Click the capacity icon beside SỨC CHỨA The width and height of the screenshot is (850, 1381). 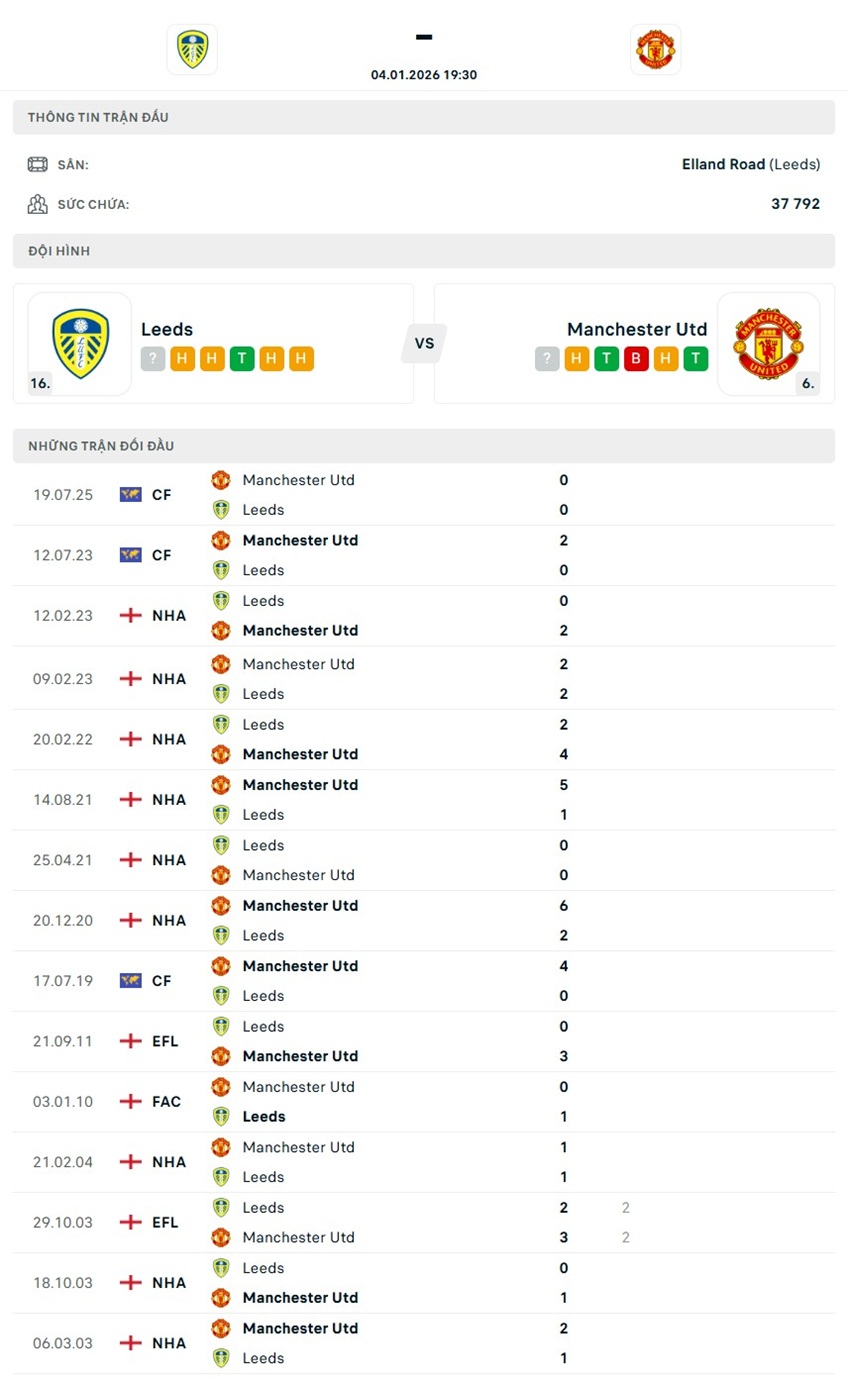[x=37, y=203]
